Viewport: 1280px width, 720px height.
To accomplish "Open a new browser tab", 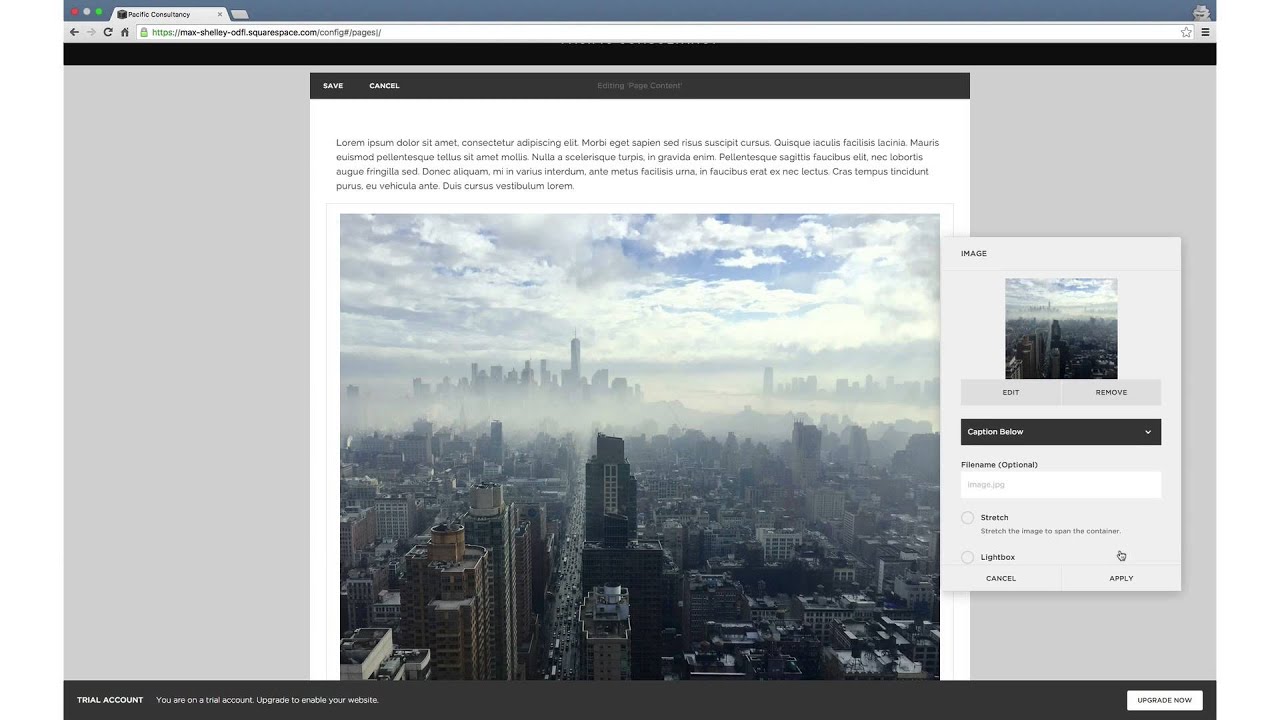I will point(240,14).
